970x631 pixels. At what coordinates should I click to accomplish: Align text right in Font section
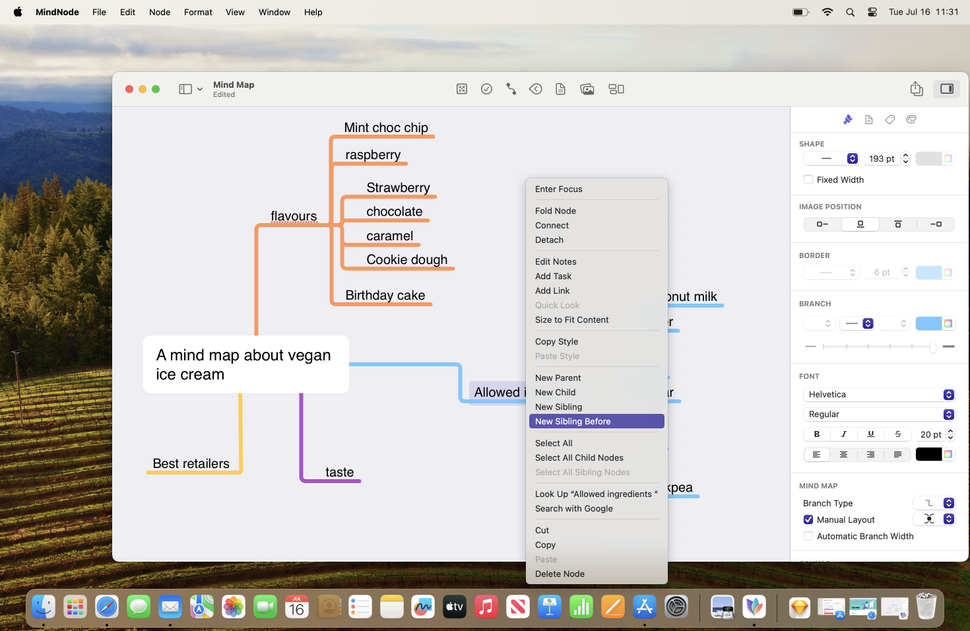[870, 455]
